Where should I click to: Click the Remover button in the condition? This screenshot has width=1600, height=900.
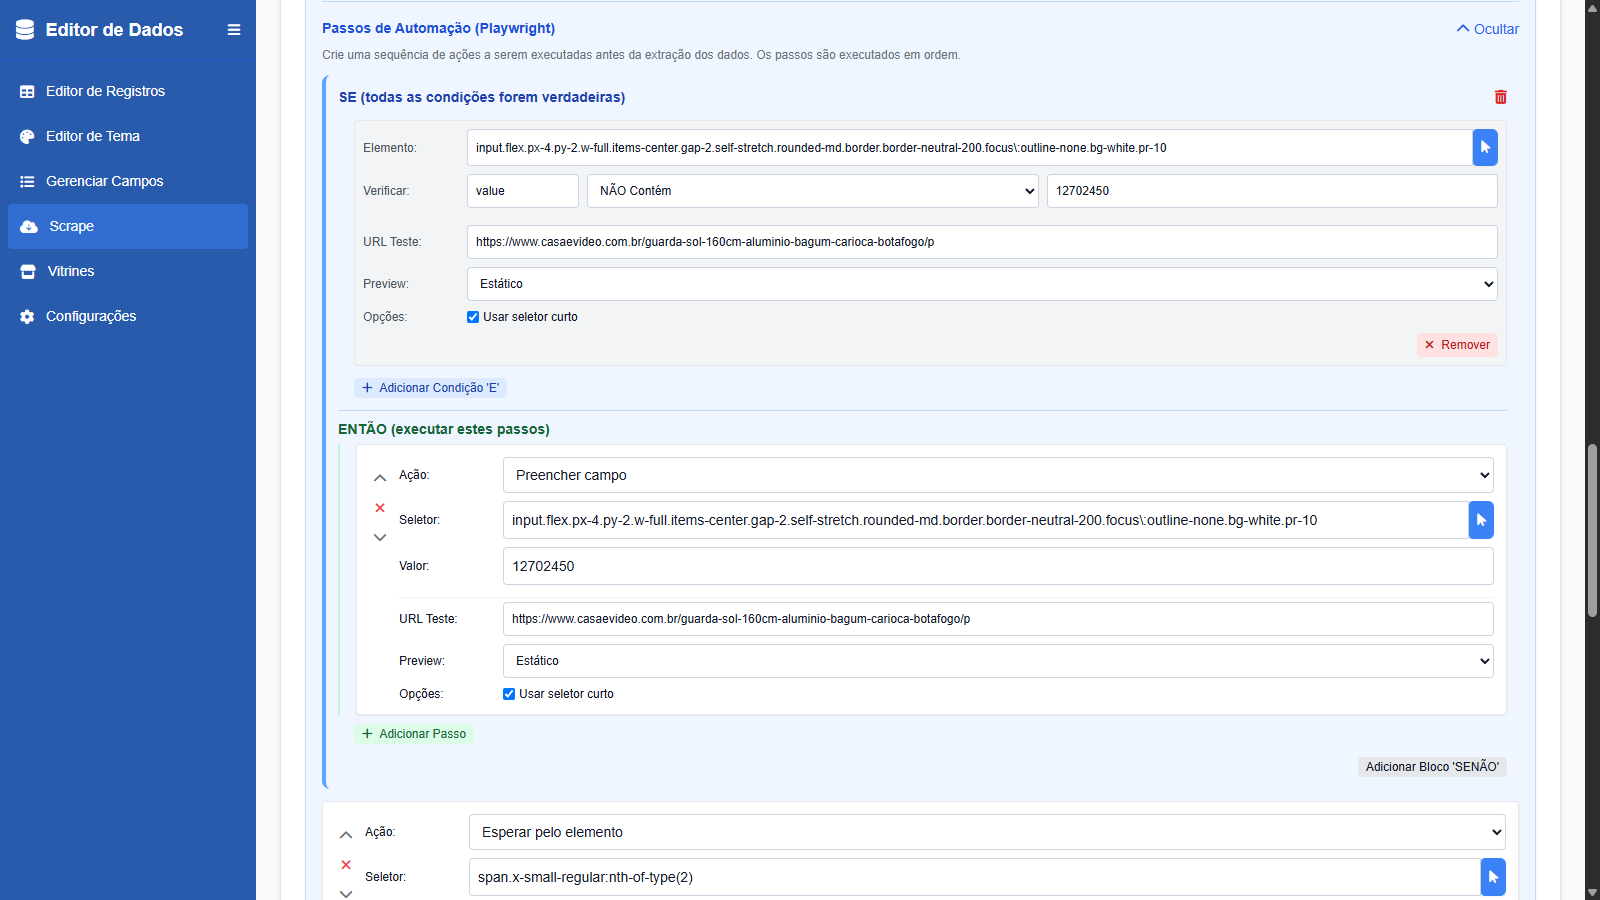click(1456, 345)
